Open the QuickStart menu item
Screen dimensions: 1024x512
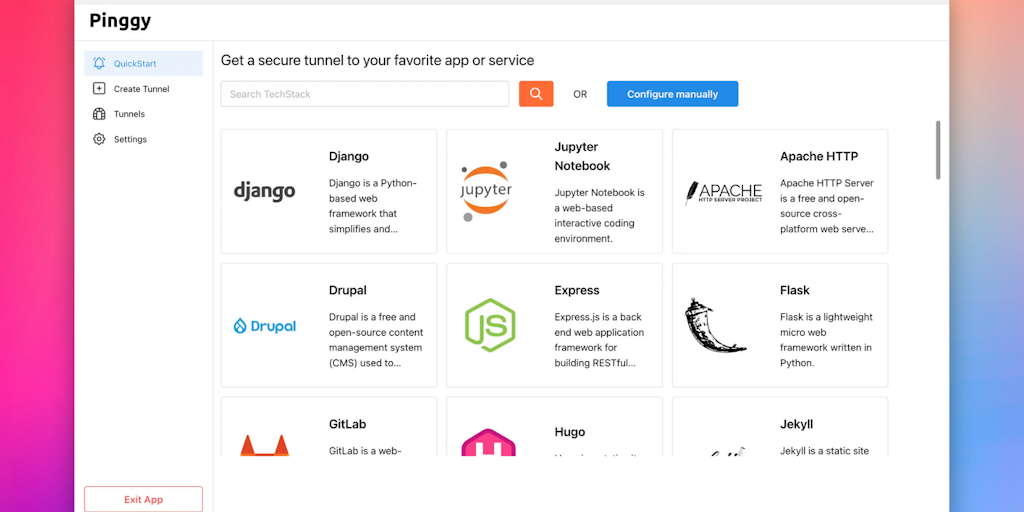tap(135, 64)
